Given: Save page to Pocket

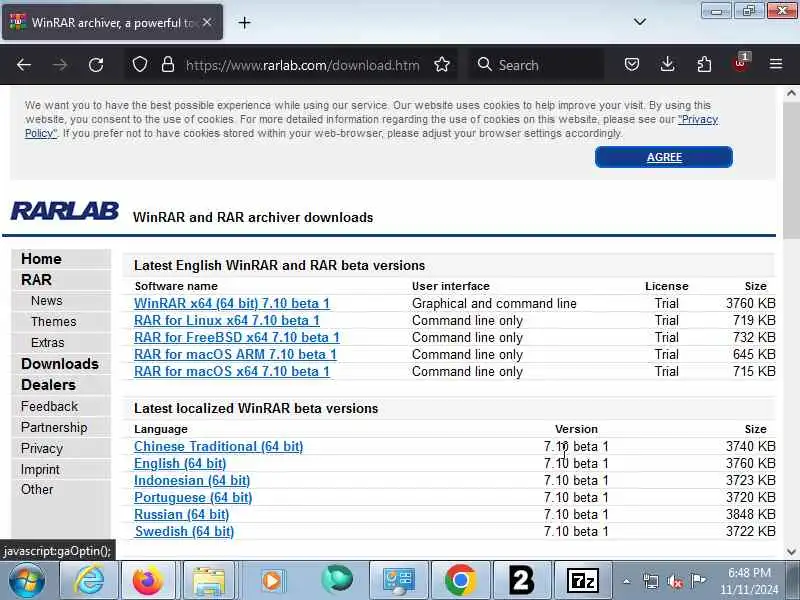Looking at the screenshot, I should (632, 64).
